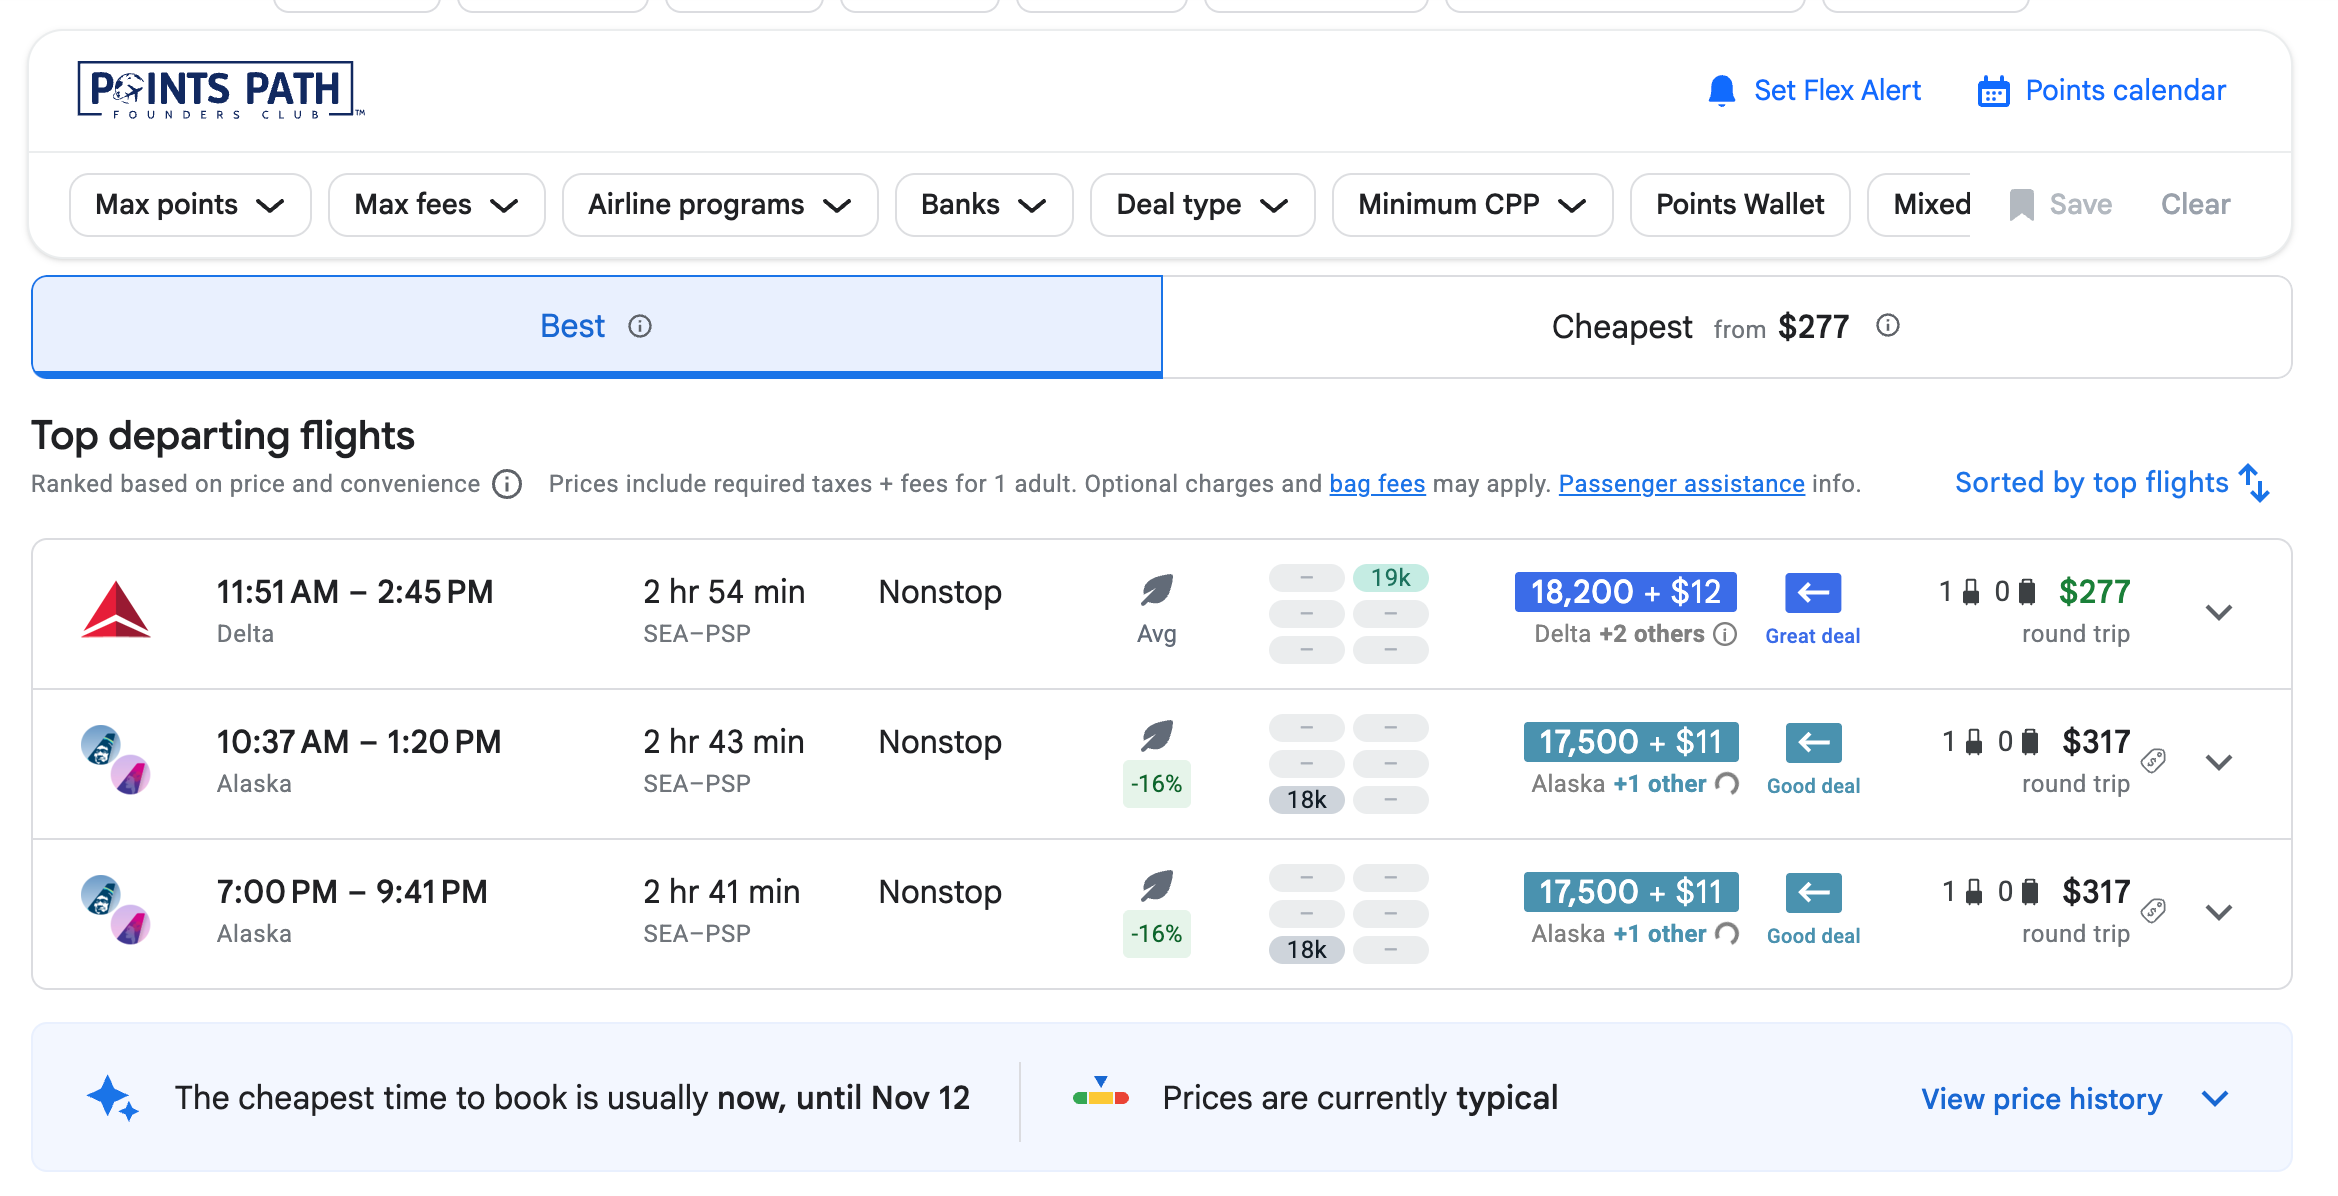
Task: Click the 18k pill on 10:37 AM flight
Action: coord(1306,800)
